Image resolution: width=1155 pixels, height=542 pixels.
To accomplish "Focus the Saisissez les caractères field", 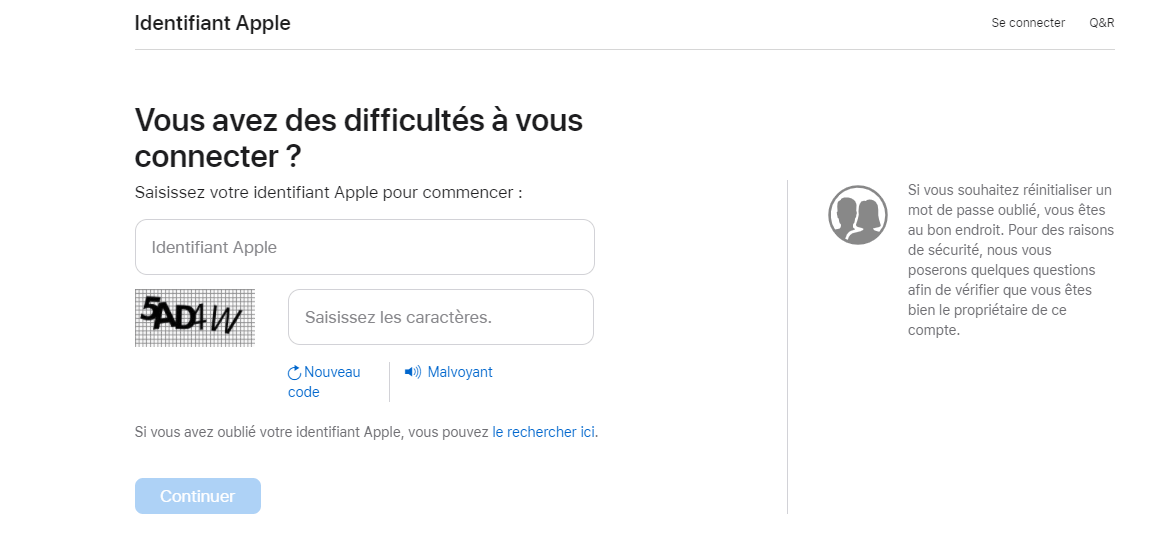I will (x=441, y=317).
